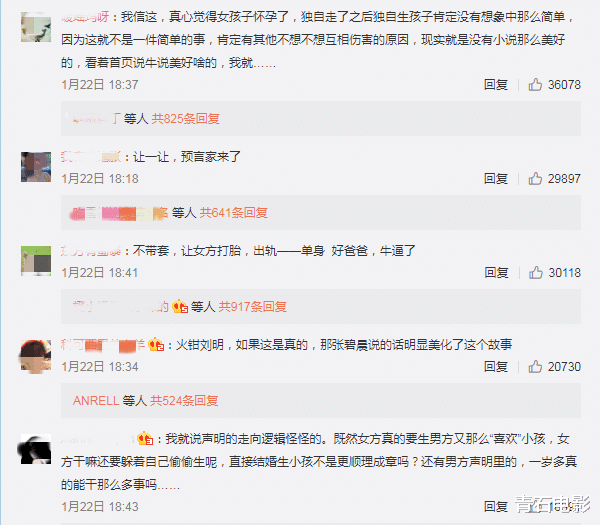Like the comment showing 30118 likes
The width and height of the screenshot is (600, 525).
(x=536, y=272)
